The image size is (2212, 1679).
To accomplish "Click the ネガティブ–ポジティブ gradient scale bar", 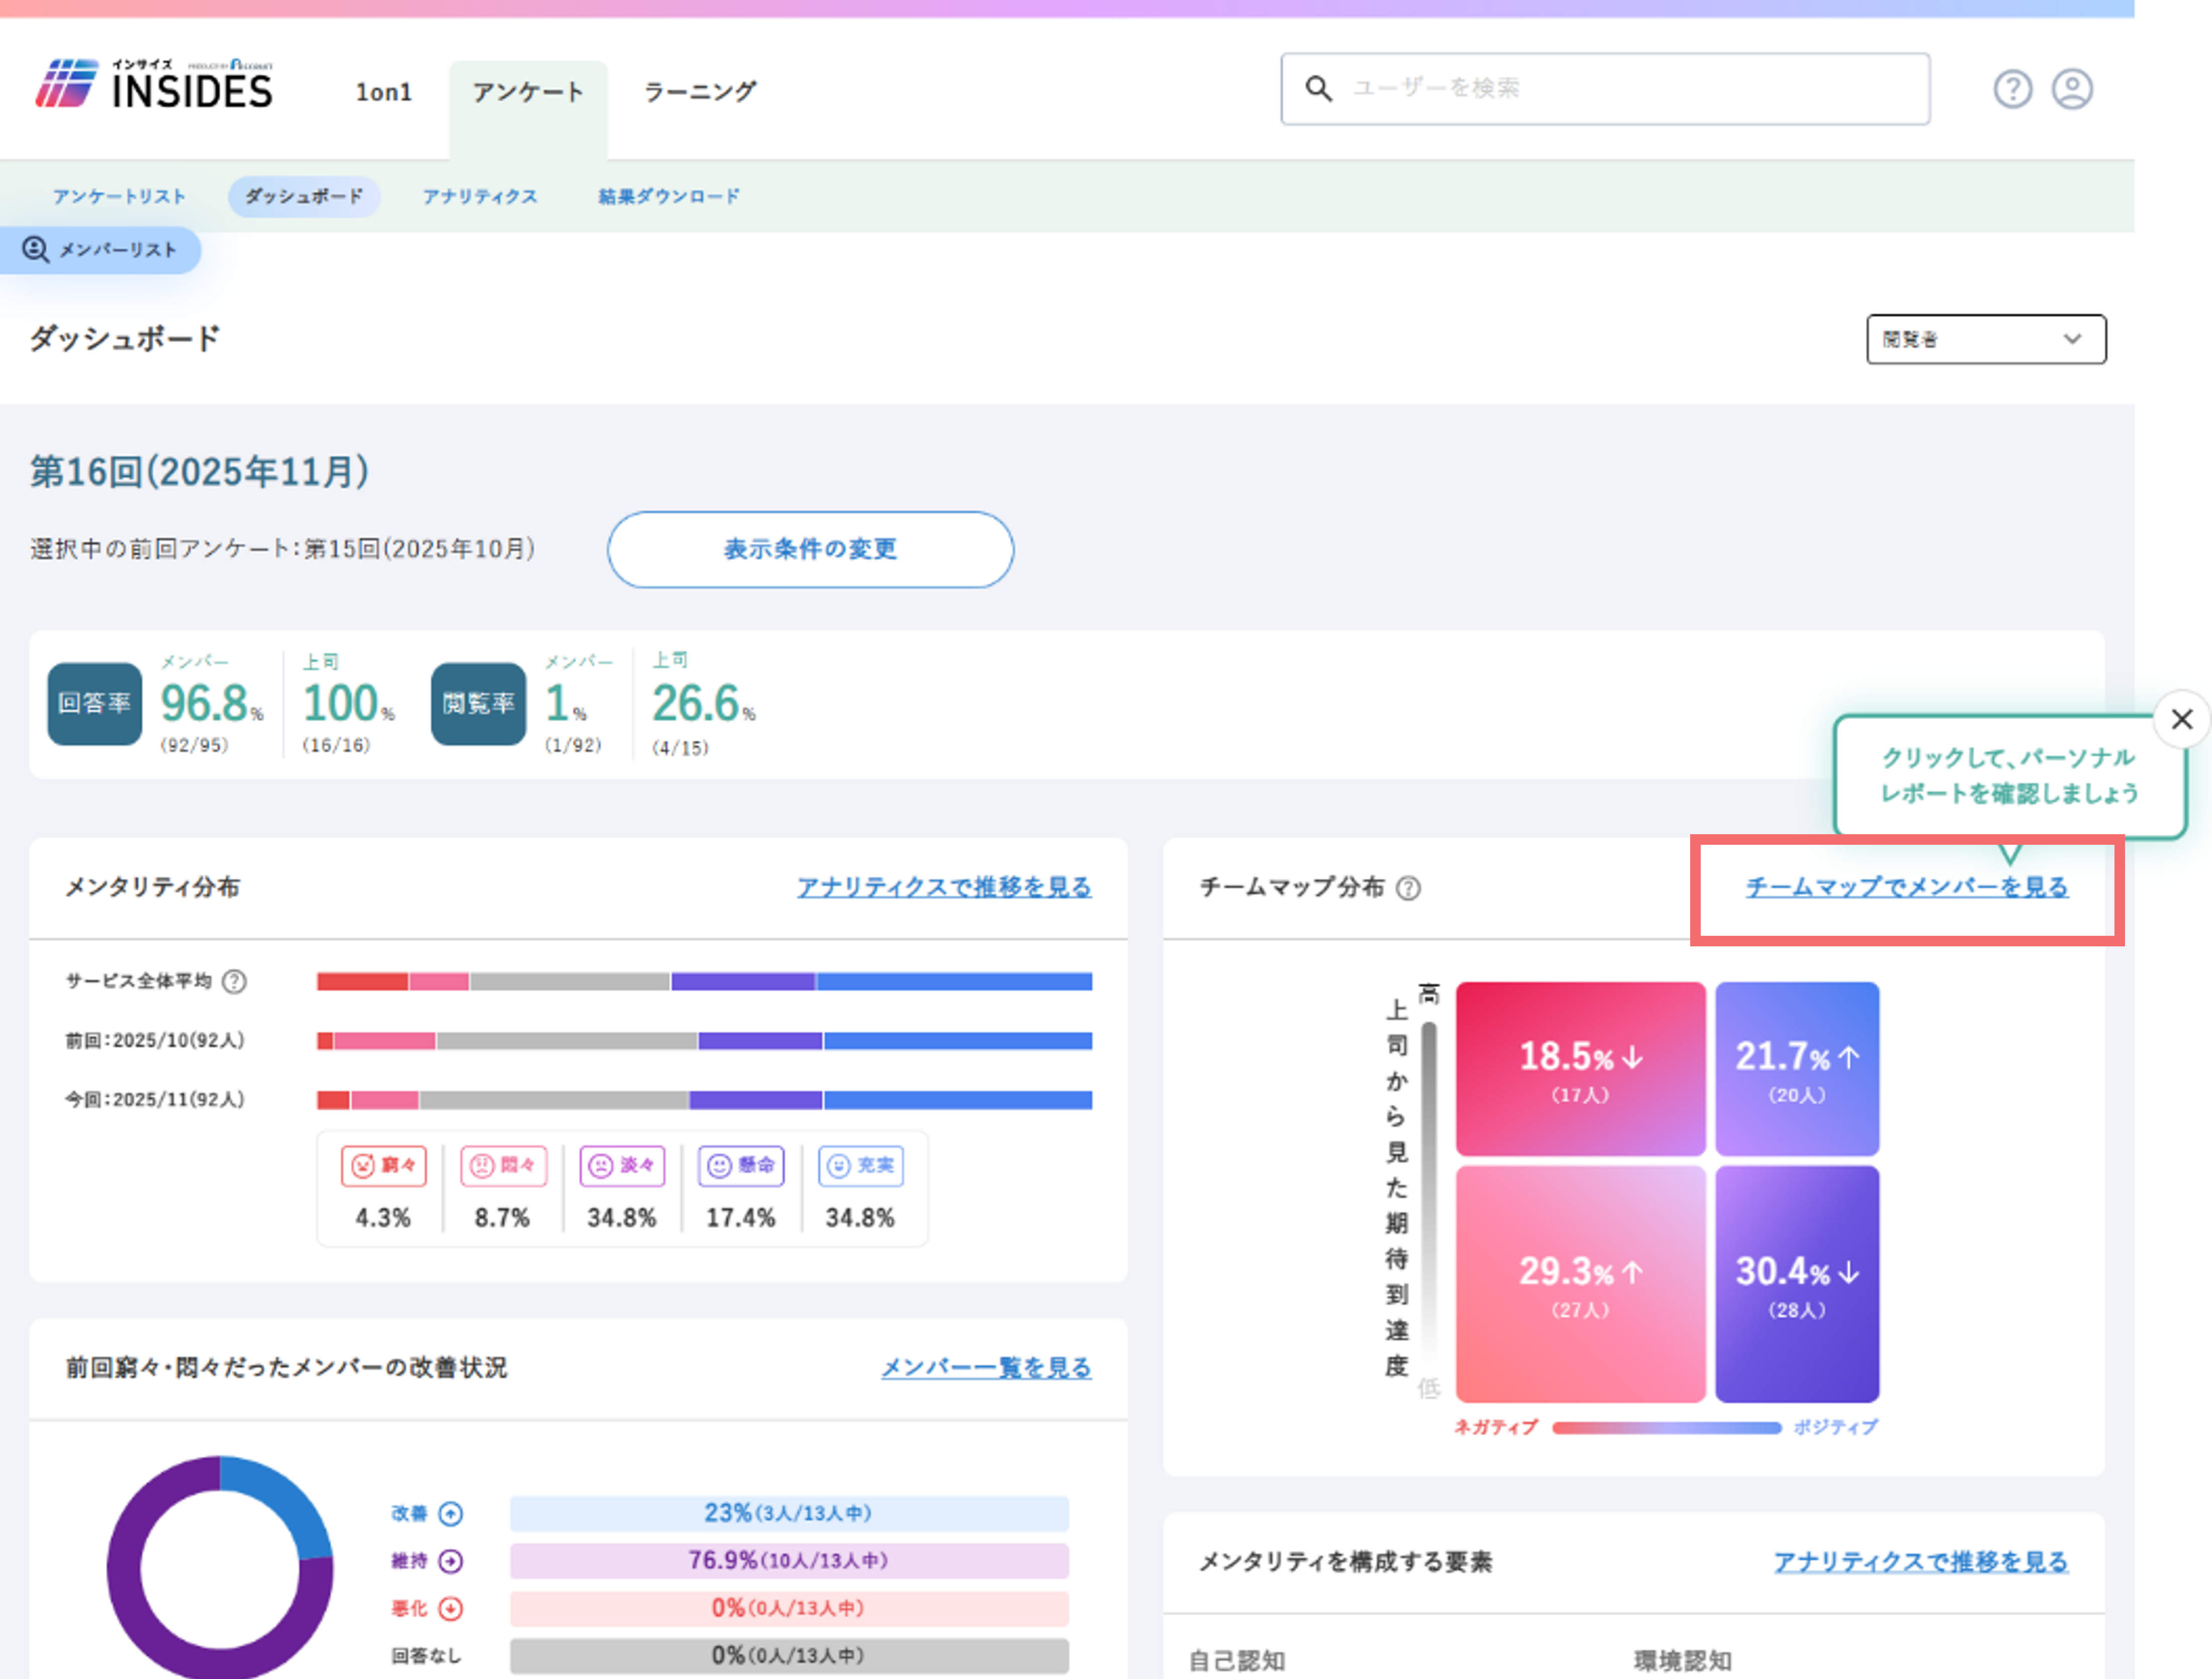I will point(1666,1427).
